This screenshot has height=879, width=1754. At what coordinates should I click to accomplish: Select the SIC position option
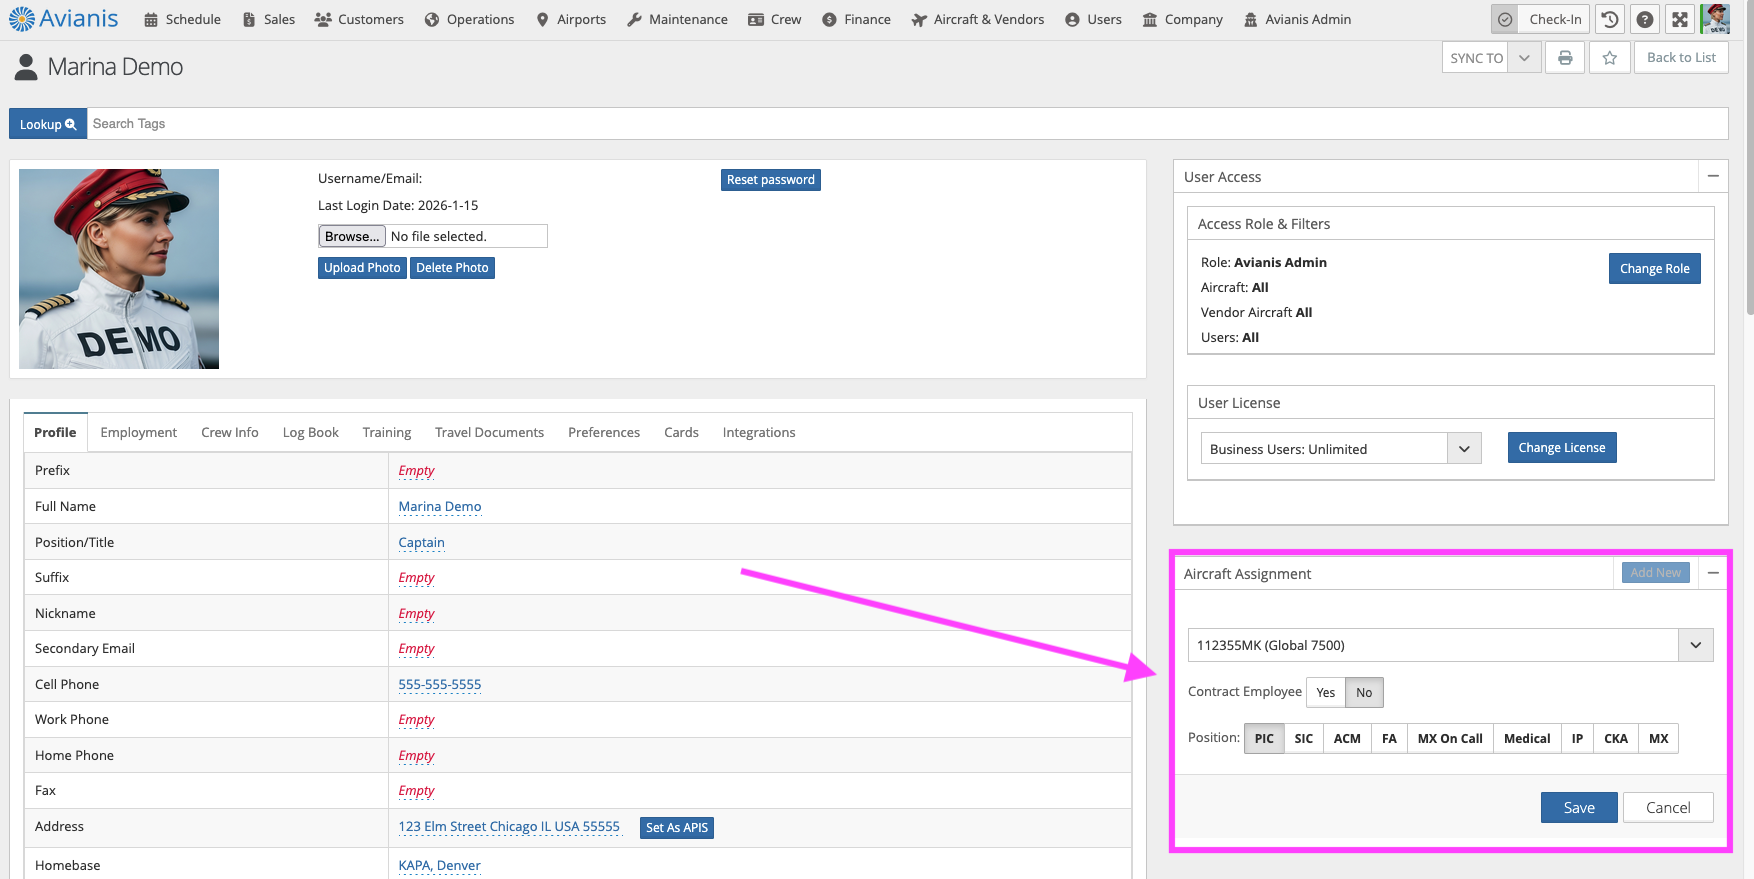(1303, 739)
